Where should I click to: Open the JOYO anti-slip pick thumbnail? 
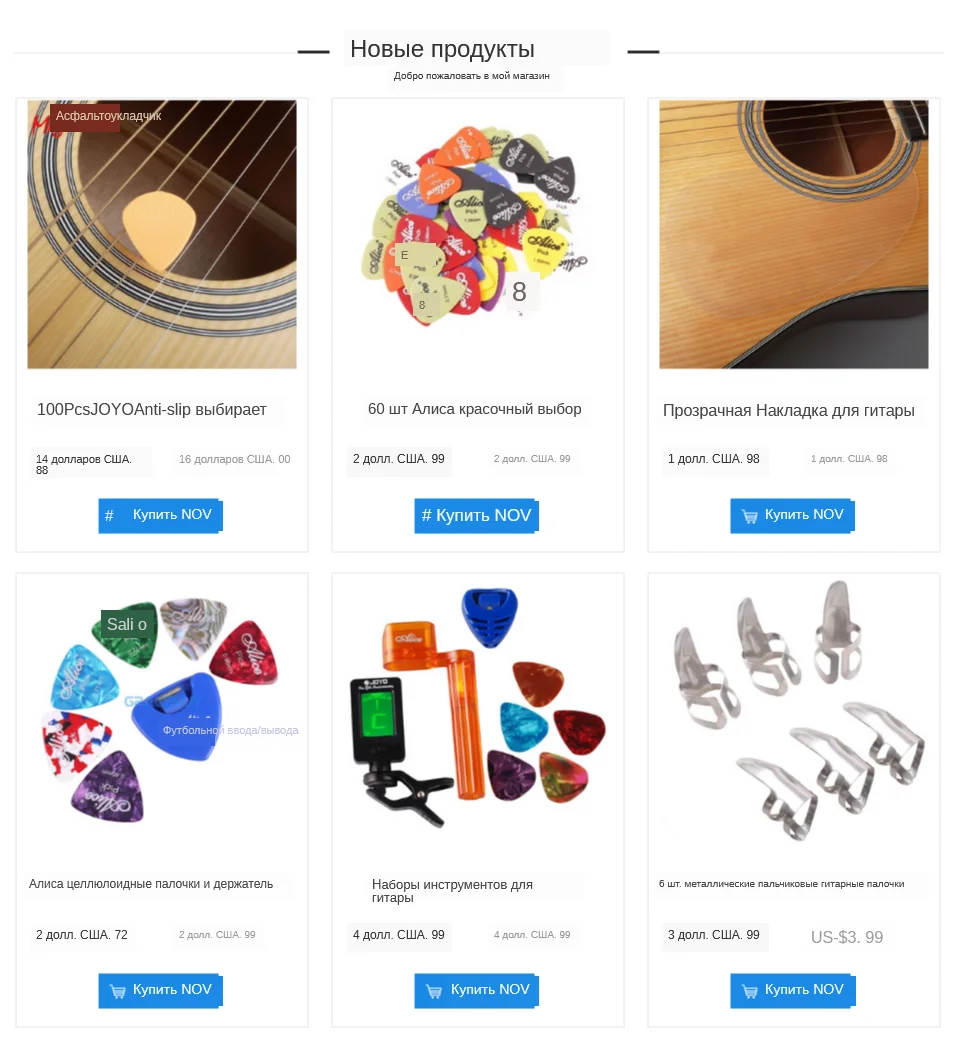[161, 235]
